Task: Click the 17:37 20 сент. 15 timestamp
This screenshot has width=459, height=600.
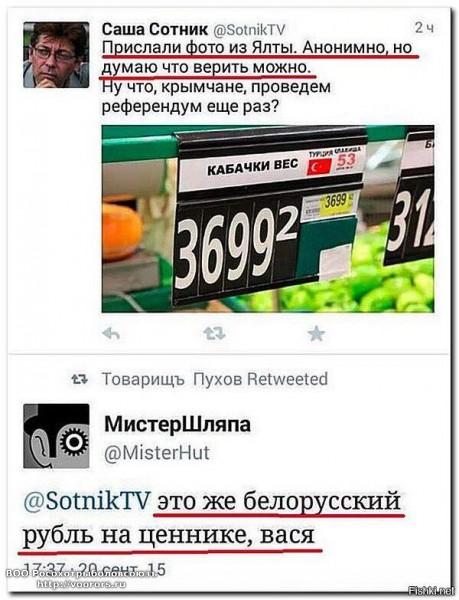Action: 94,569
